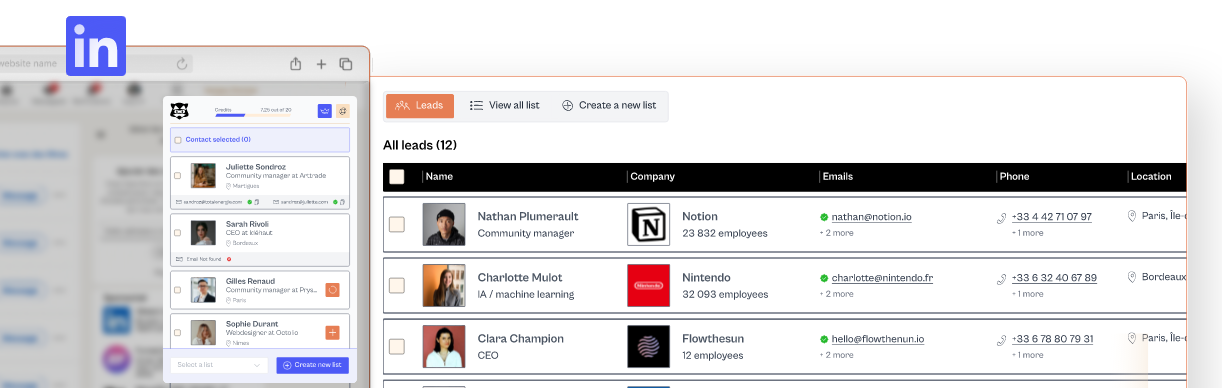Click Nintendo company logo

[x=648, y=286]
